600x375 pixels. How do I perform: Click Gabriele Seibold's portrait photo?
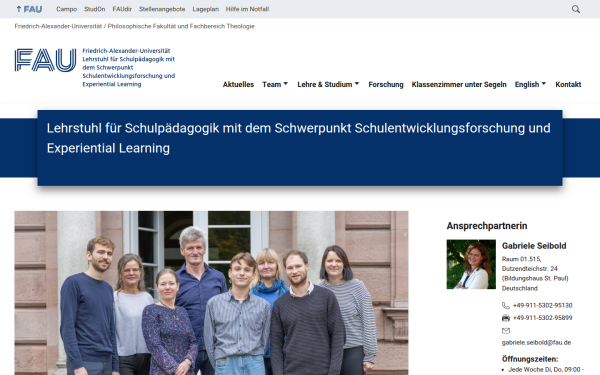(x=471, y=264)
